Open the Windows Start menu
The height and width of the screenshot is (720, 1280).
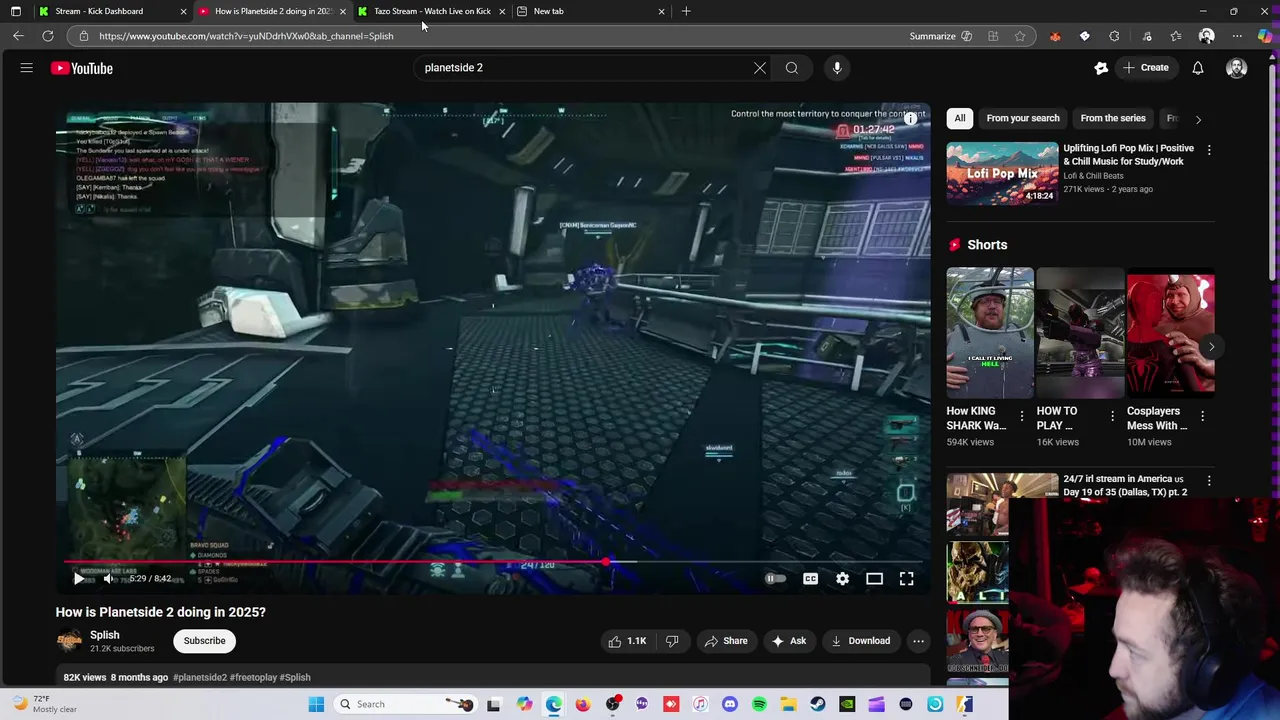coord(316,704)
